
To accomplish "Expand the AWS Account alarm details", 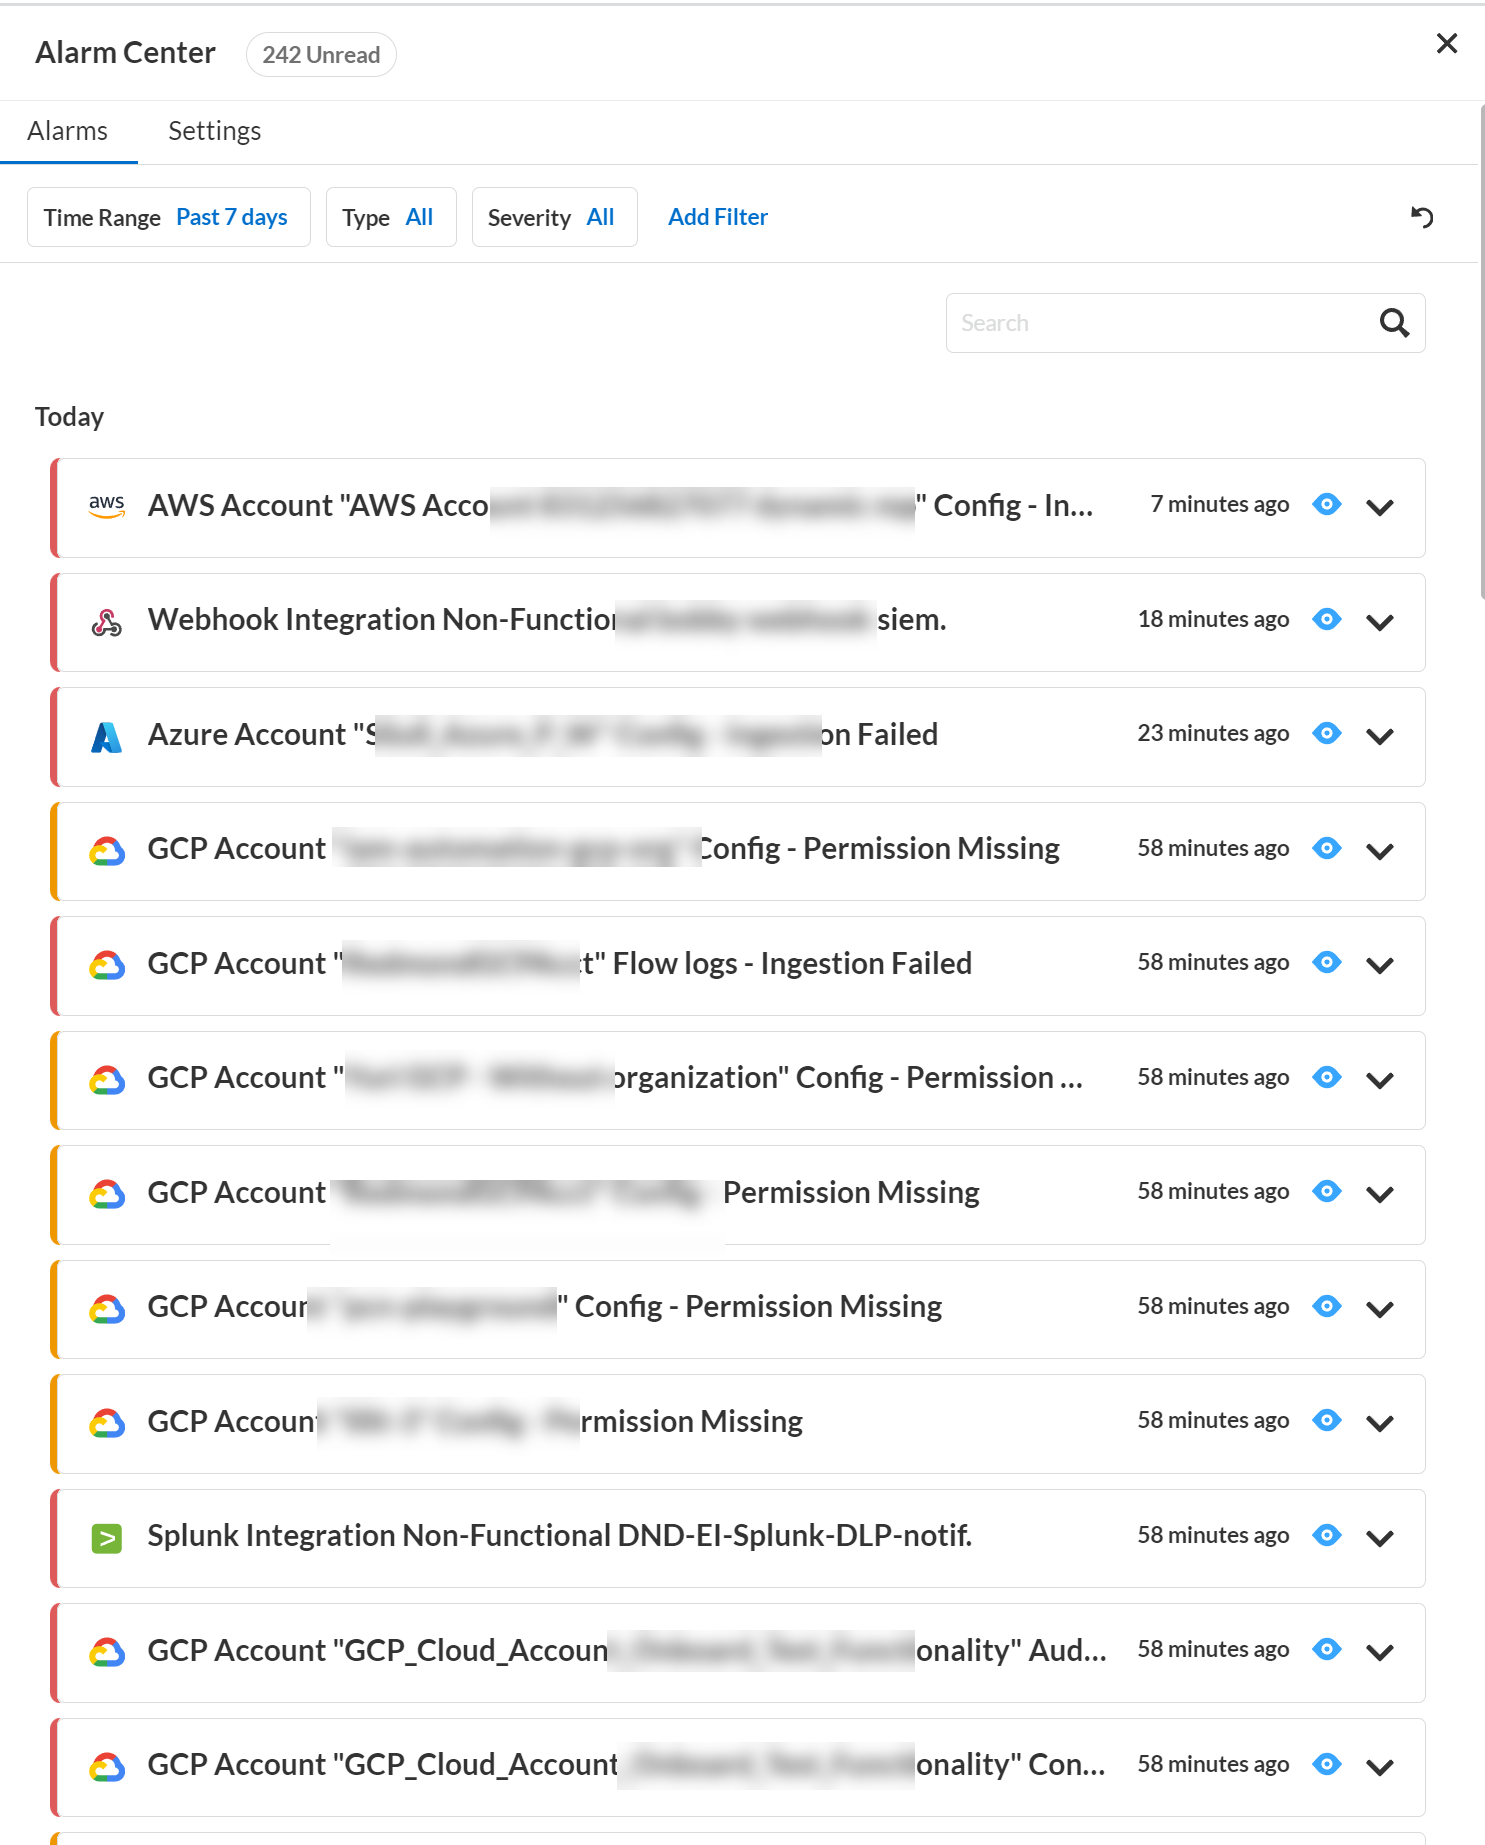I will click(1380, 507).
